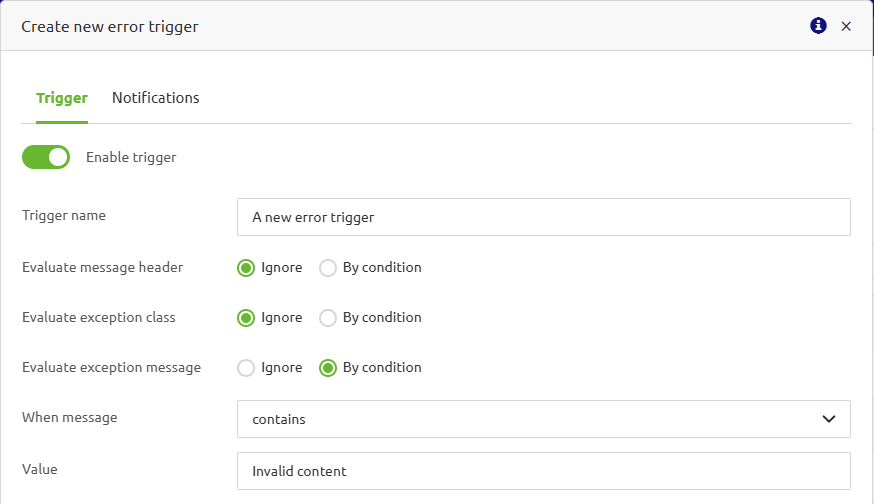Click the Evaluate exception message label
This screenshot has height=504, width=874.
pos(111,367)
